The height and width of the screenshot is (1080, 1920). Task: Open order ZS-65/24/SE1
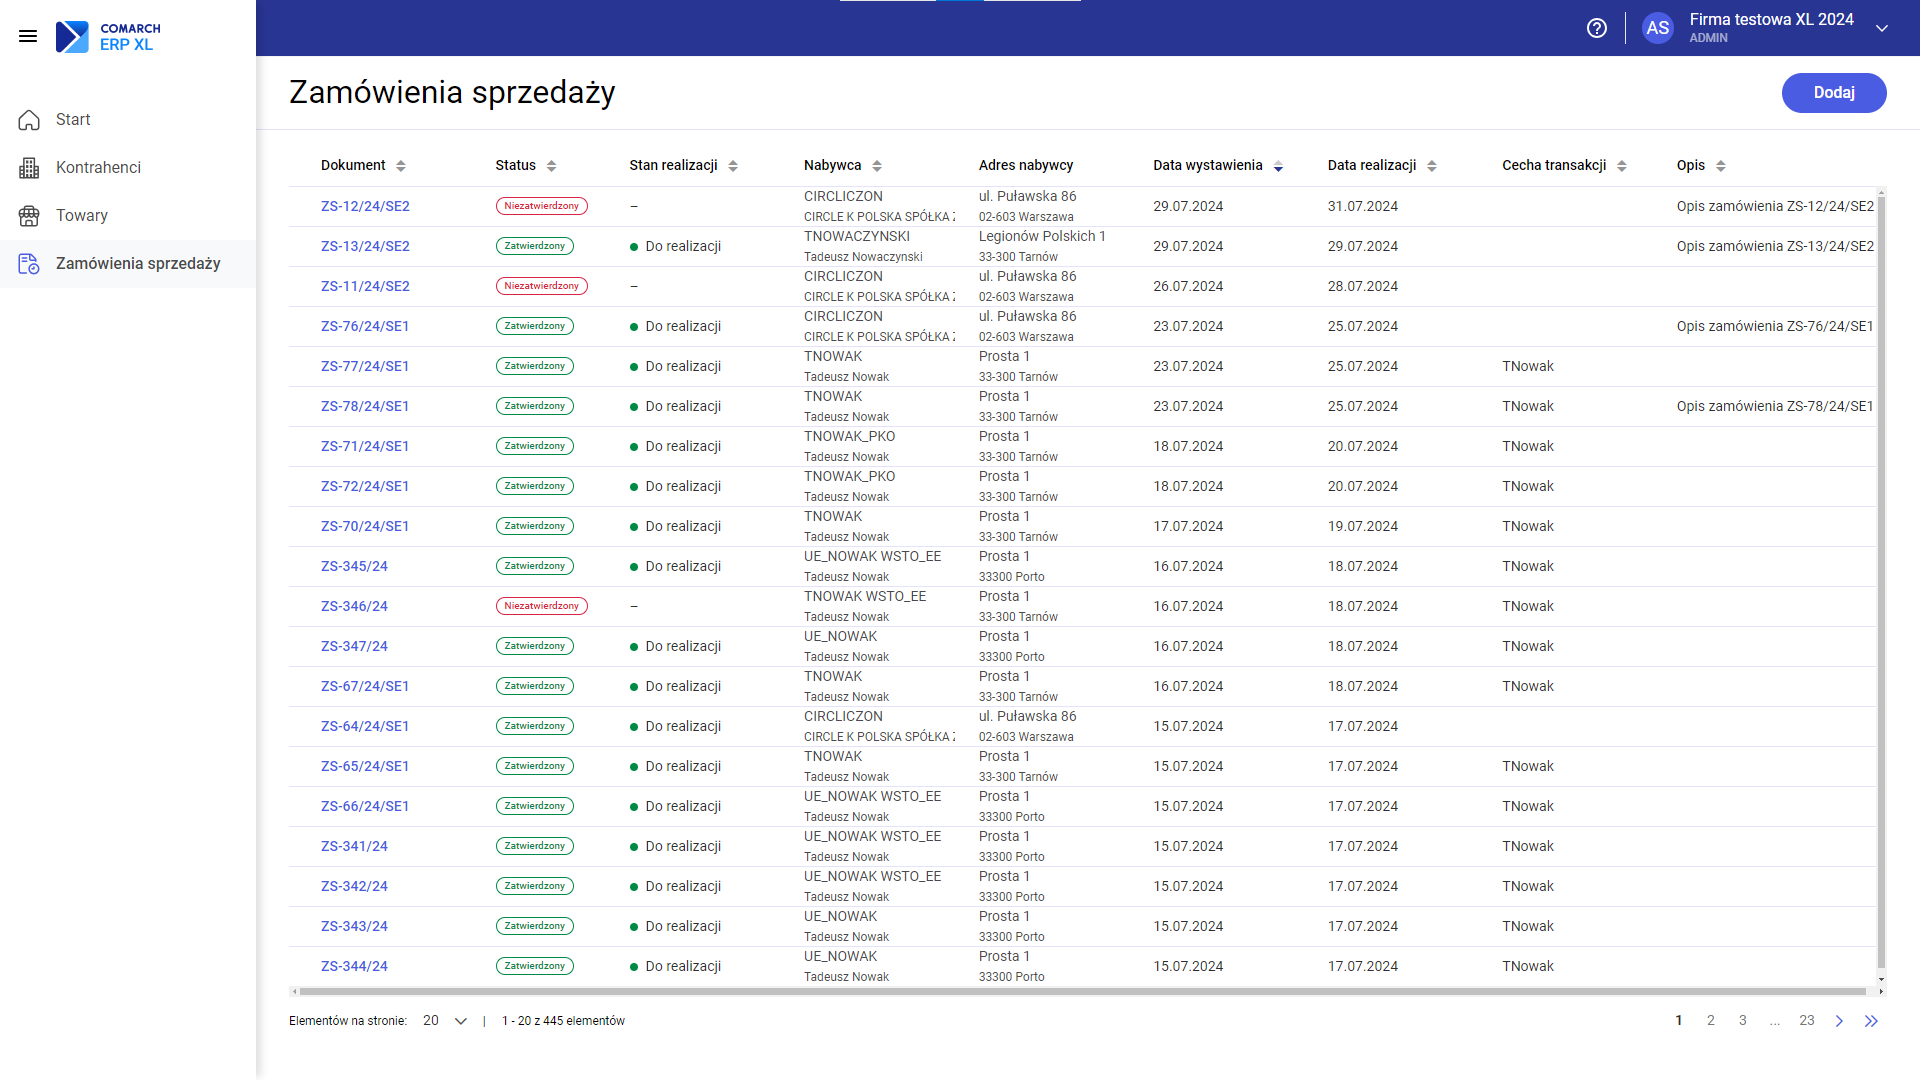(365, 767)
